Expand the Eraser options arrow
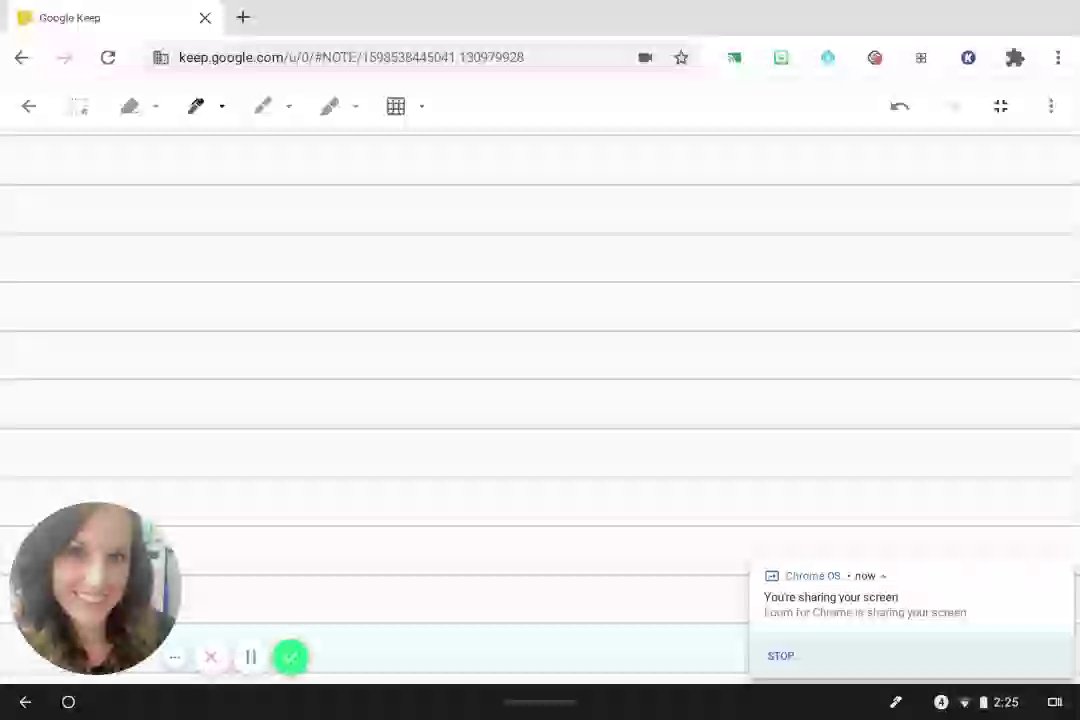The image size is (1080, 720). coord(156,106)
